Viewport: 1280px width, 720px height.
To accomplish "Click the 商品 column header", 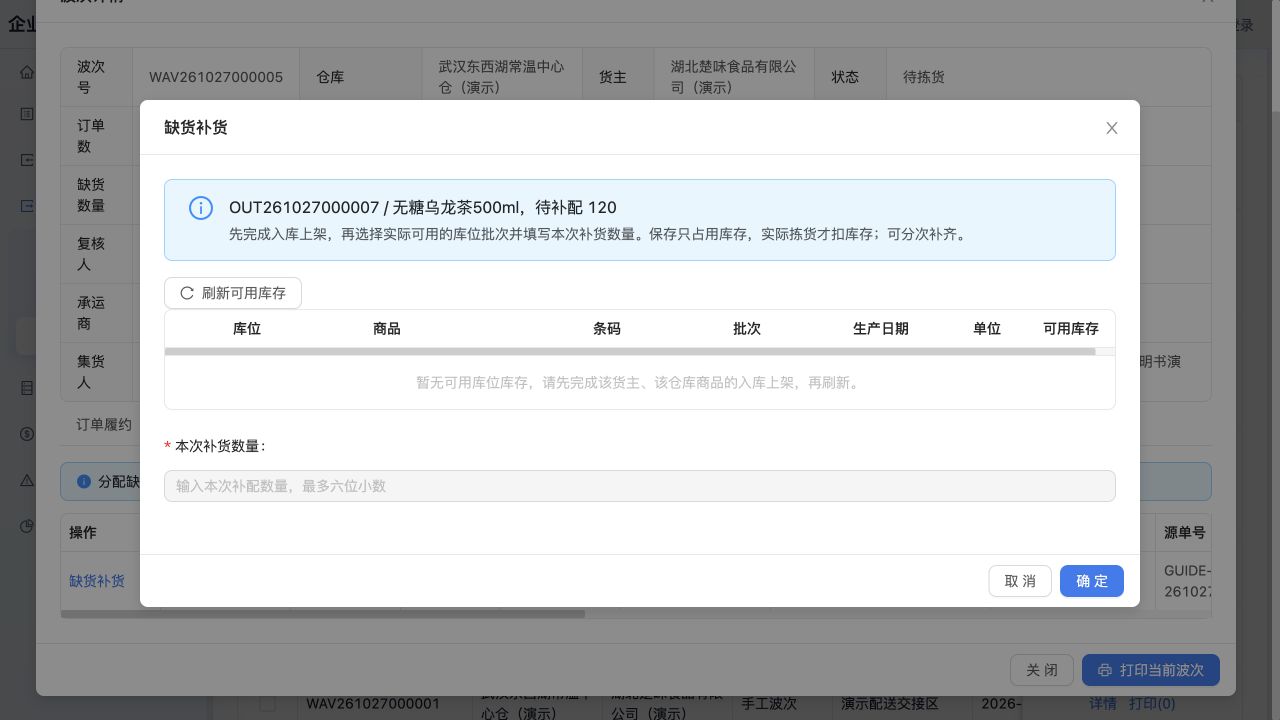I will (x=387, y=329).
